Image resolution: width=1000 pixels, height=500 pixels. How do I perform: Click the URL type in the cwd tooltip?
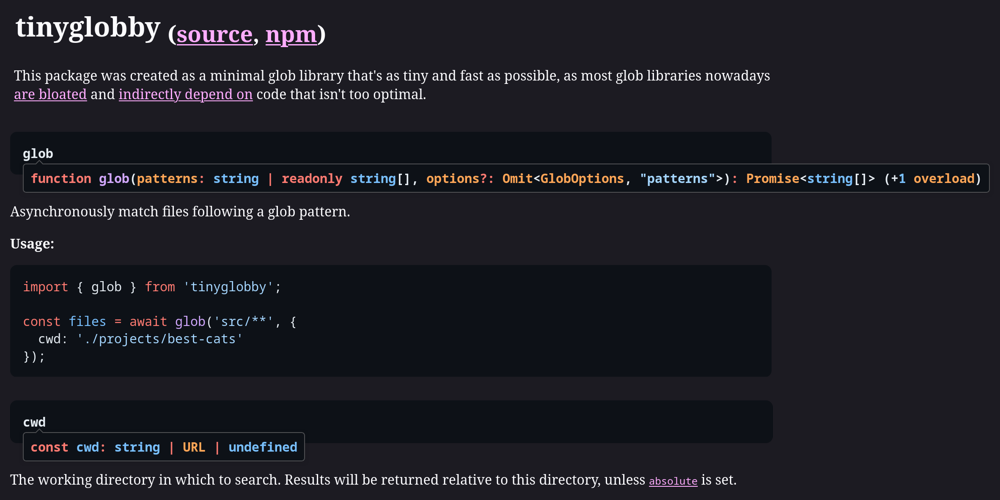click(194, 447)
